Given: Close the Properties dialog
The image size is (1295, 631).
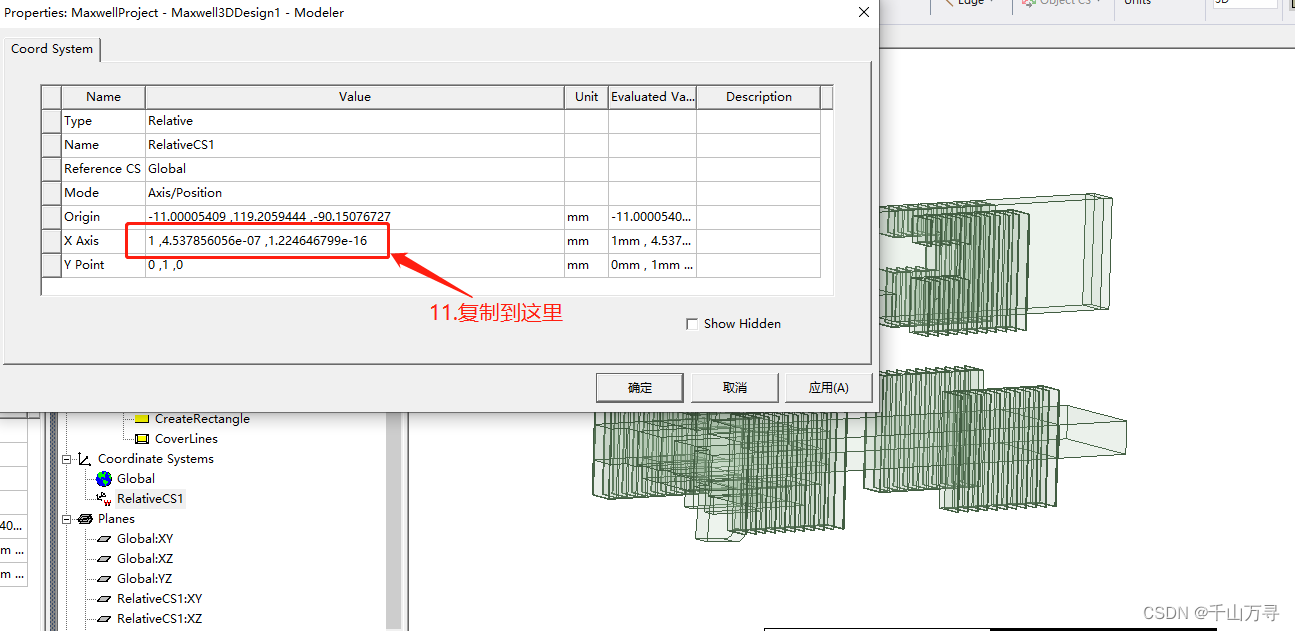Looking at the screenshot, I should [864, 12].
